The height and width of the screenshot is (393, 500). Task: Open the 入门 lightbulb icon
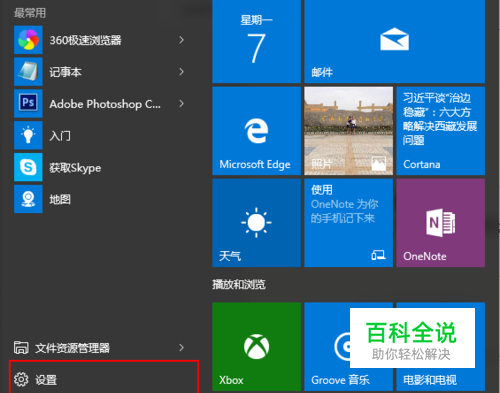(x=28, y=135)
